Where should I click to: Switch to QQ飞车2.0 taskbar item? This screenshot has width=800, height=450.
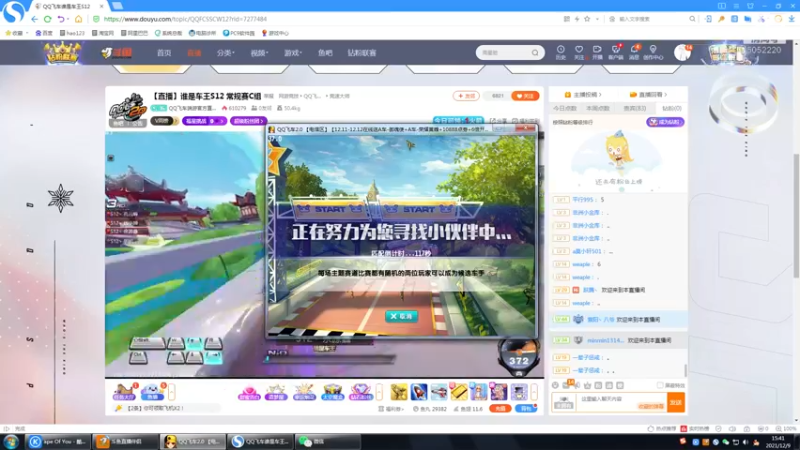tap(192, 441)
